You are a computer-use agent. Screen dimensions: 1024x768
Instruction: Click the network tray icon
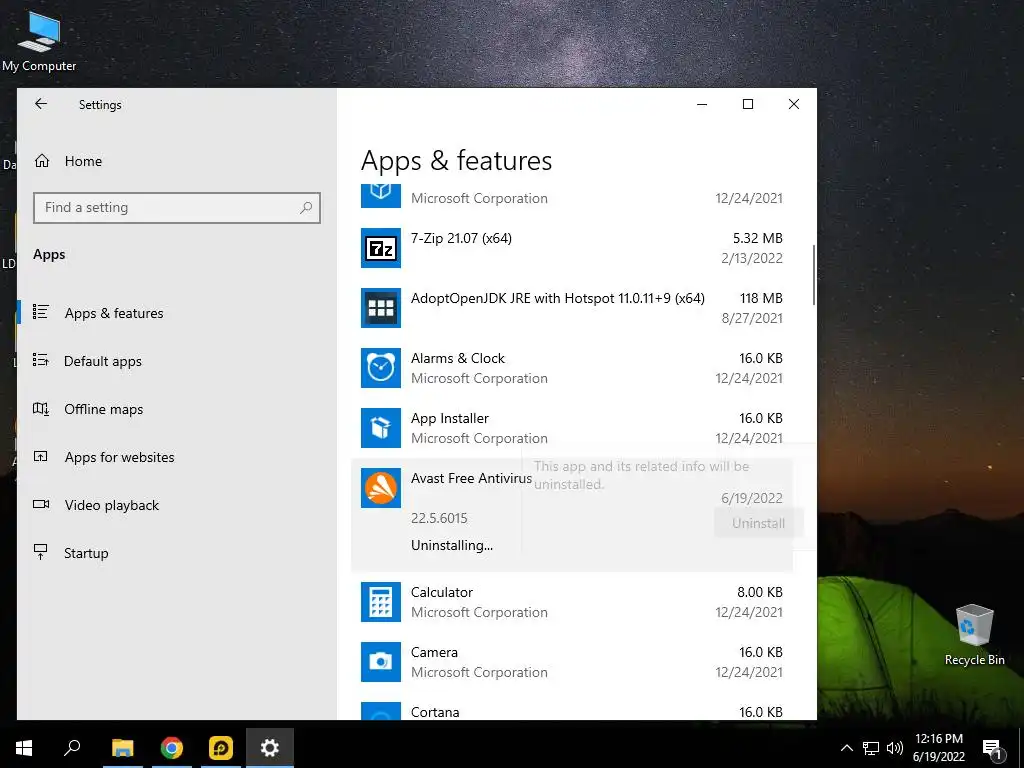tap(871, 748)
